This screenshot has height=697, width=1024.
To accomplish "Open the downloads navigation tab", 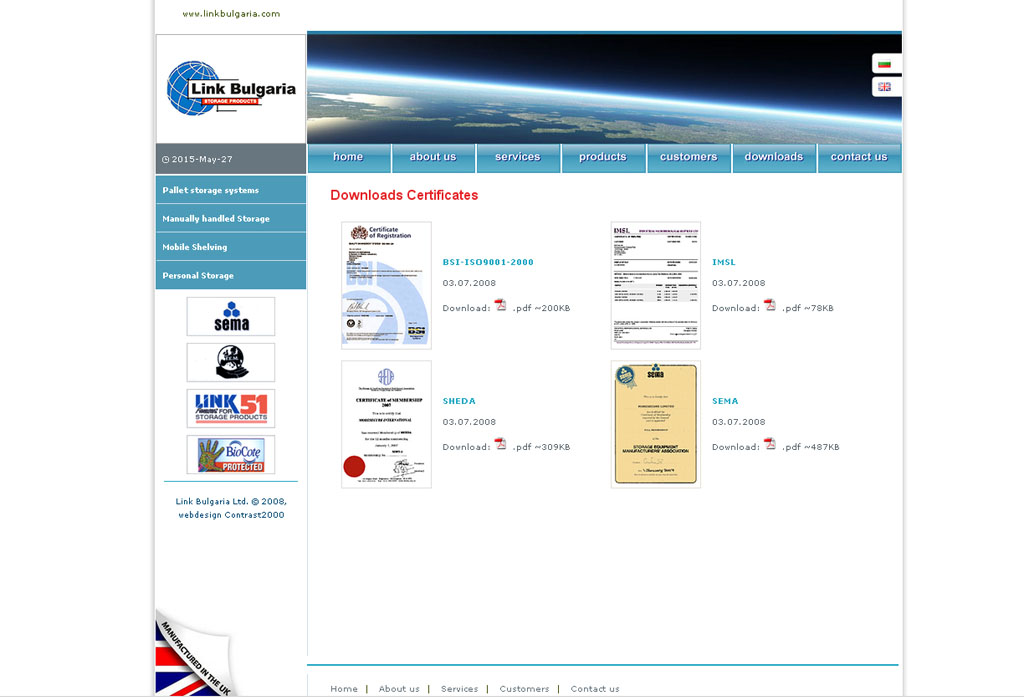I will (773, 157).
